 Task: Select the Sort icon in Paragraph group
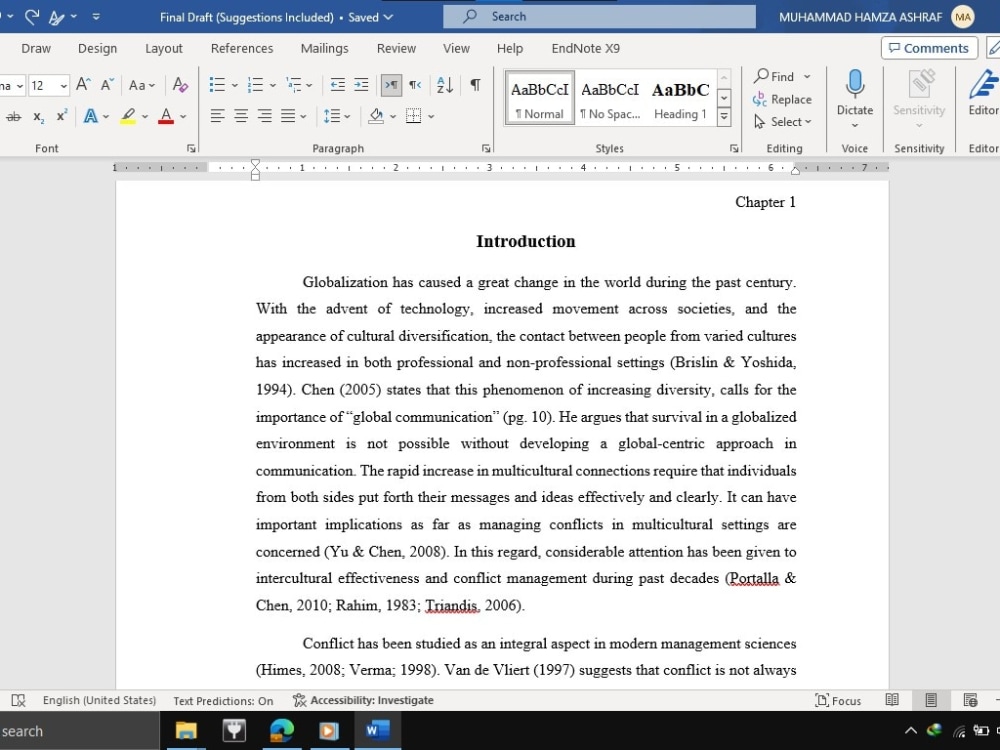click(444, 86)
